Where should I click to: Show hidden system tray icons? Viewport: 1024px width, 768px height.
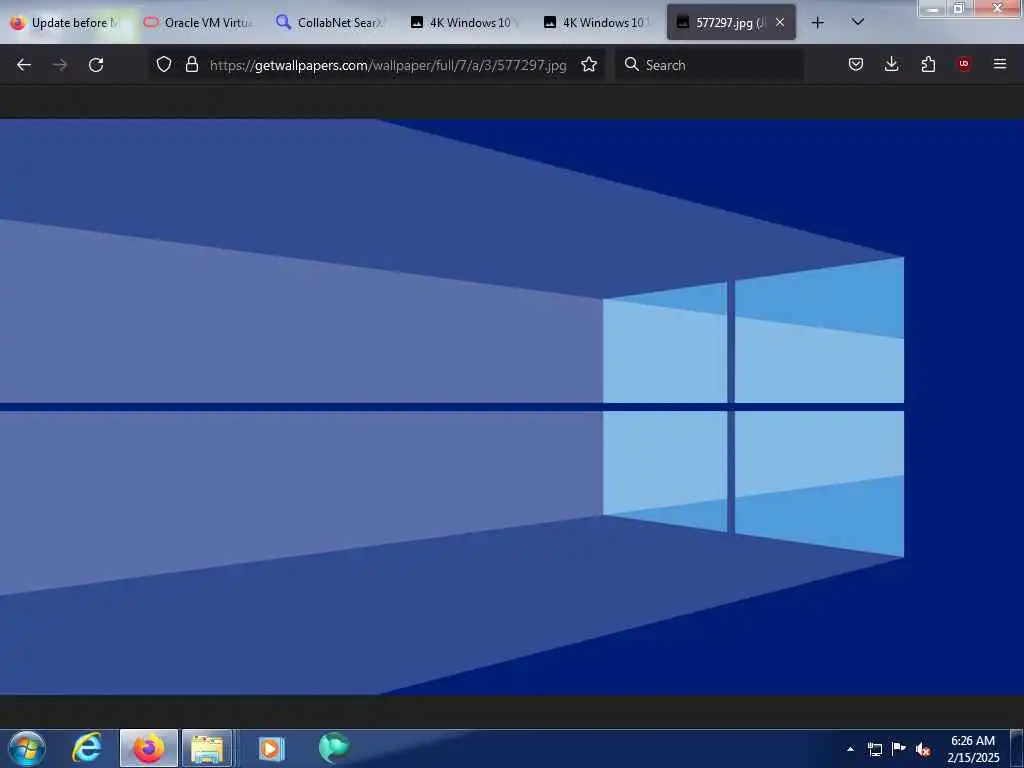(850, 749)
